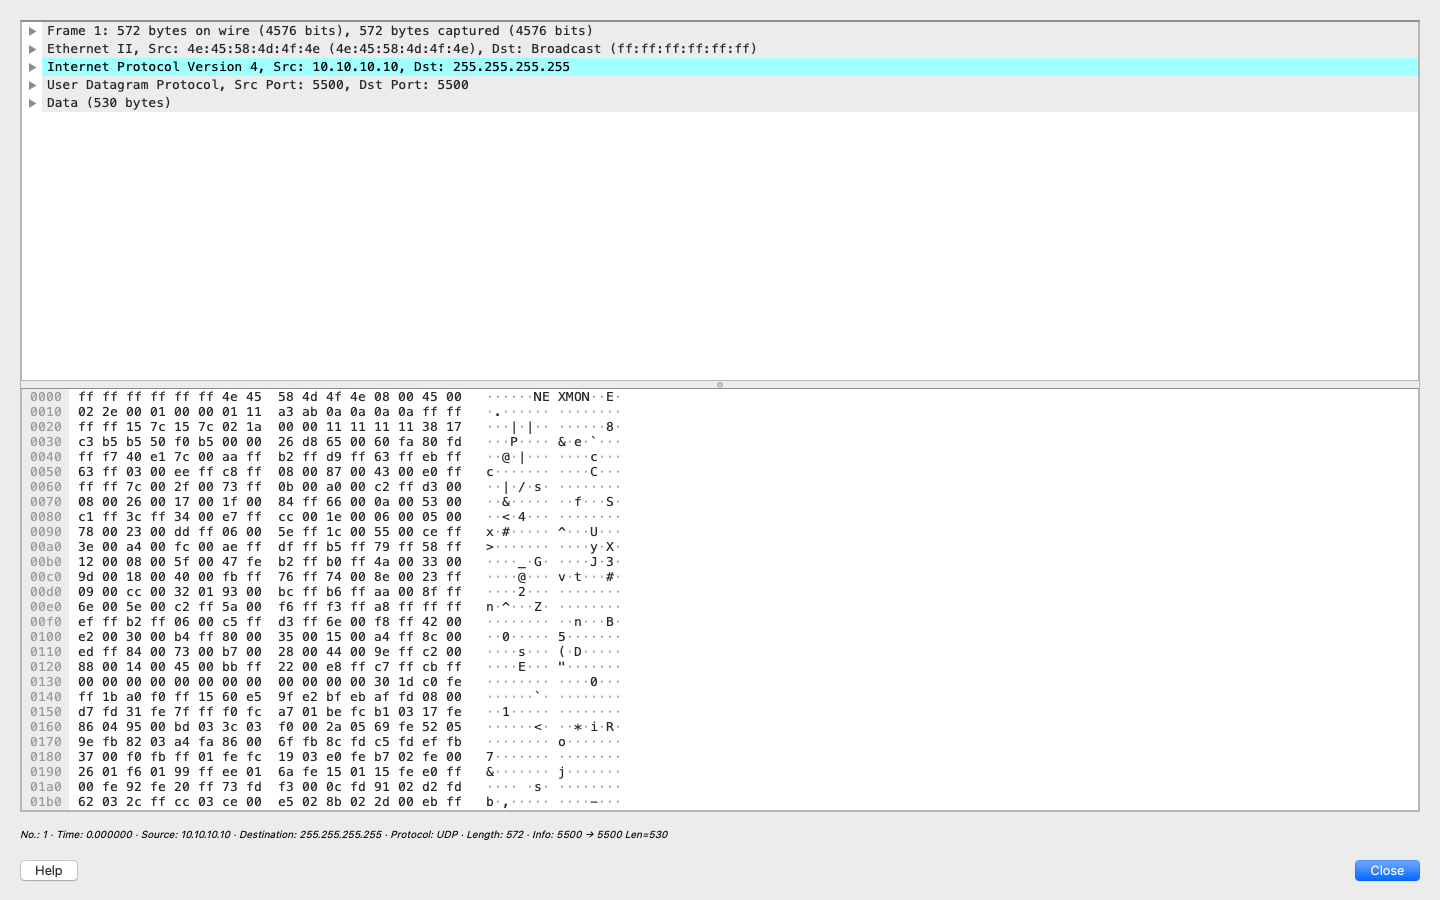Expand the Data (530 bytes) section

coord(33,103)
